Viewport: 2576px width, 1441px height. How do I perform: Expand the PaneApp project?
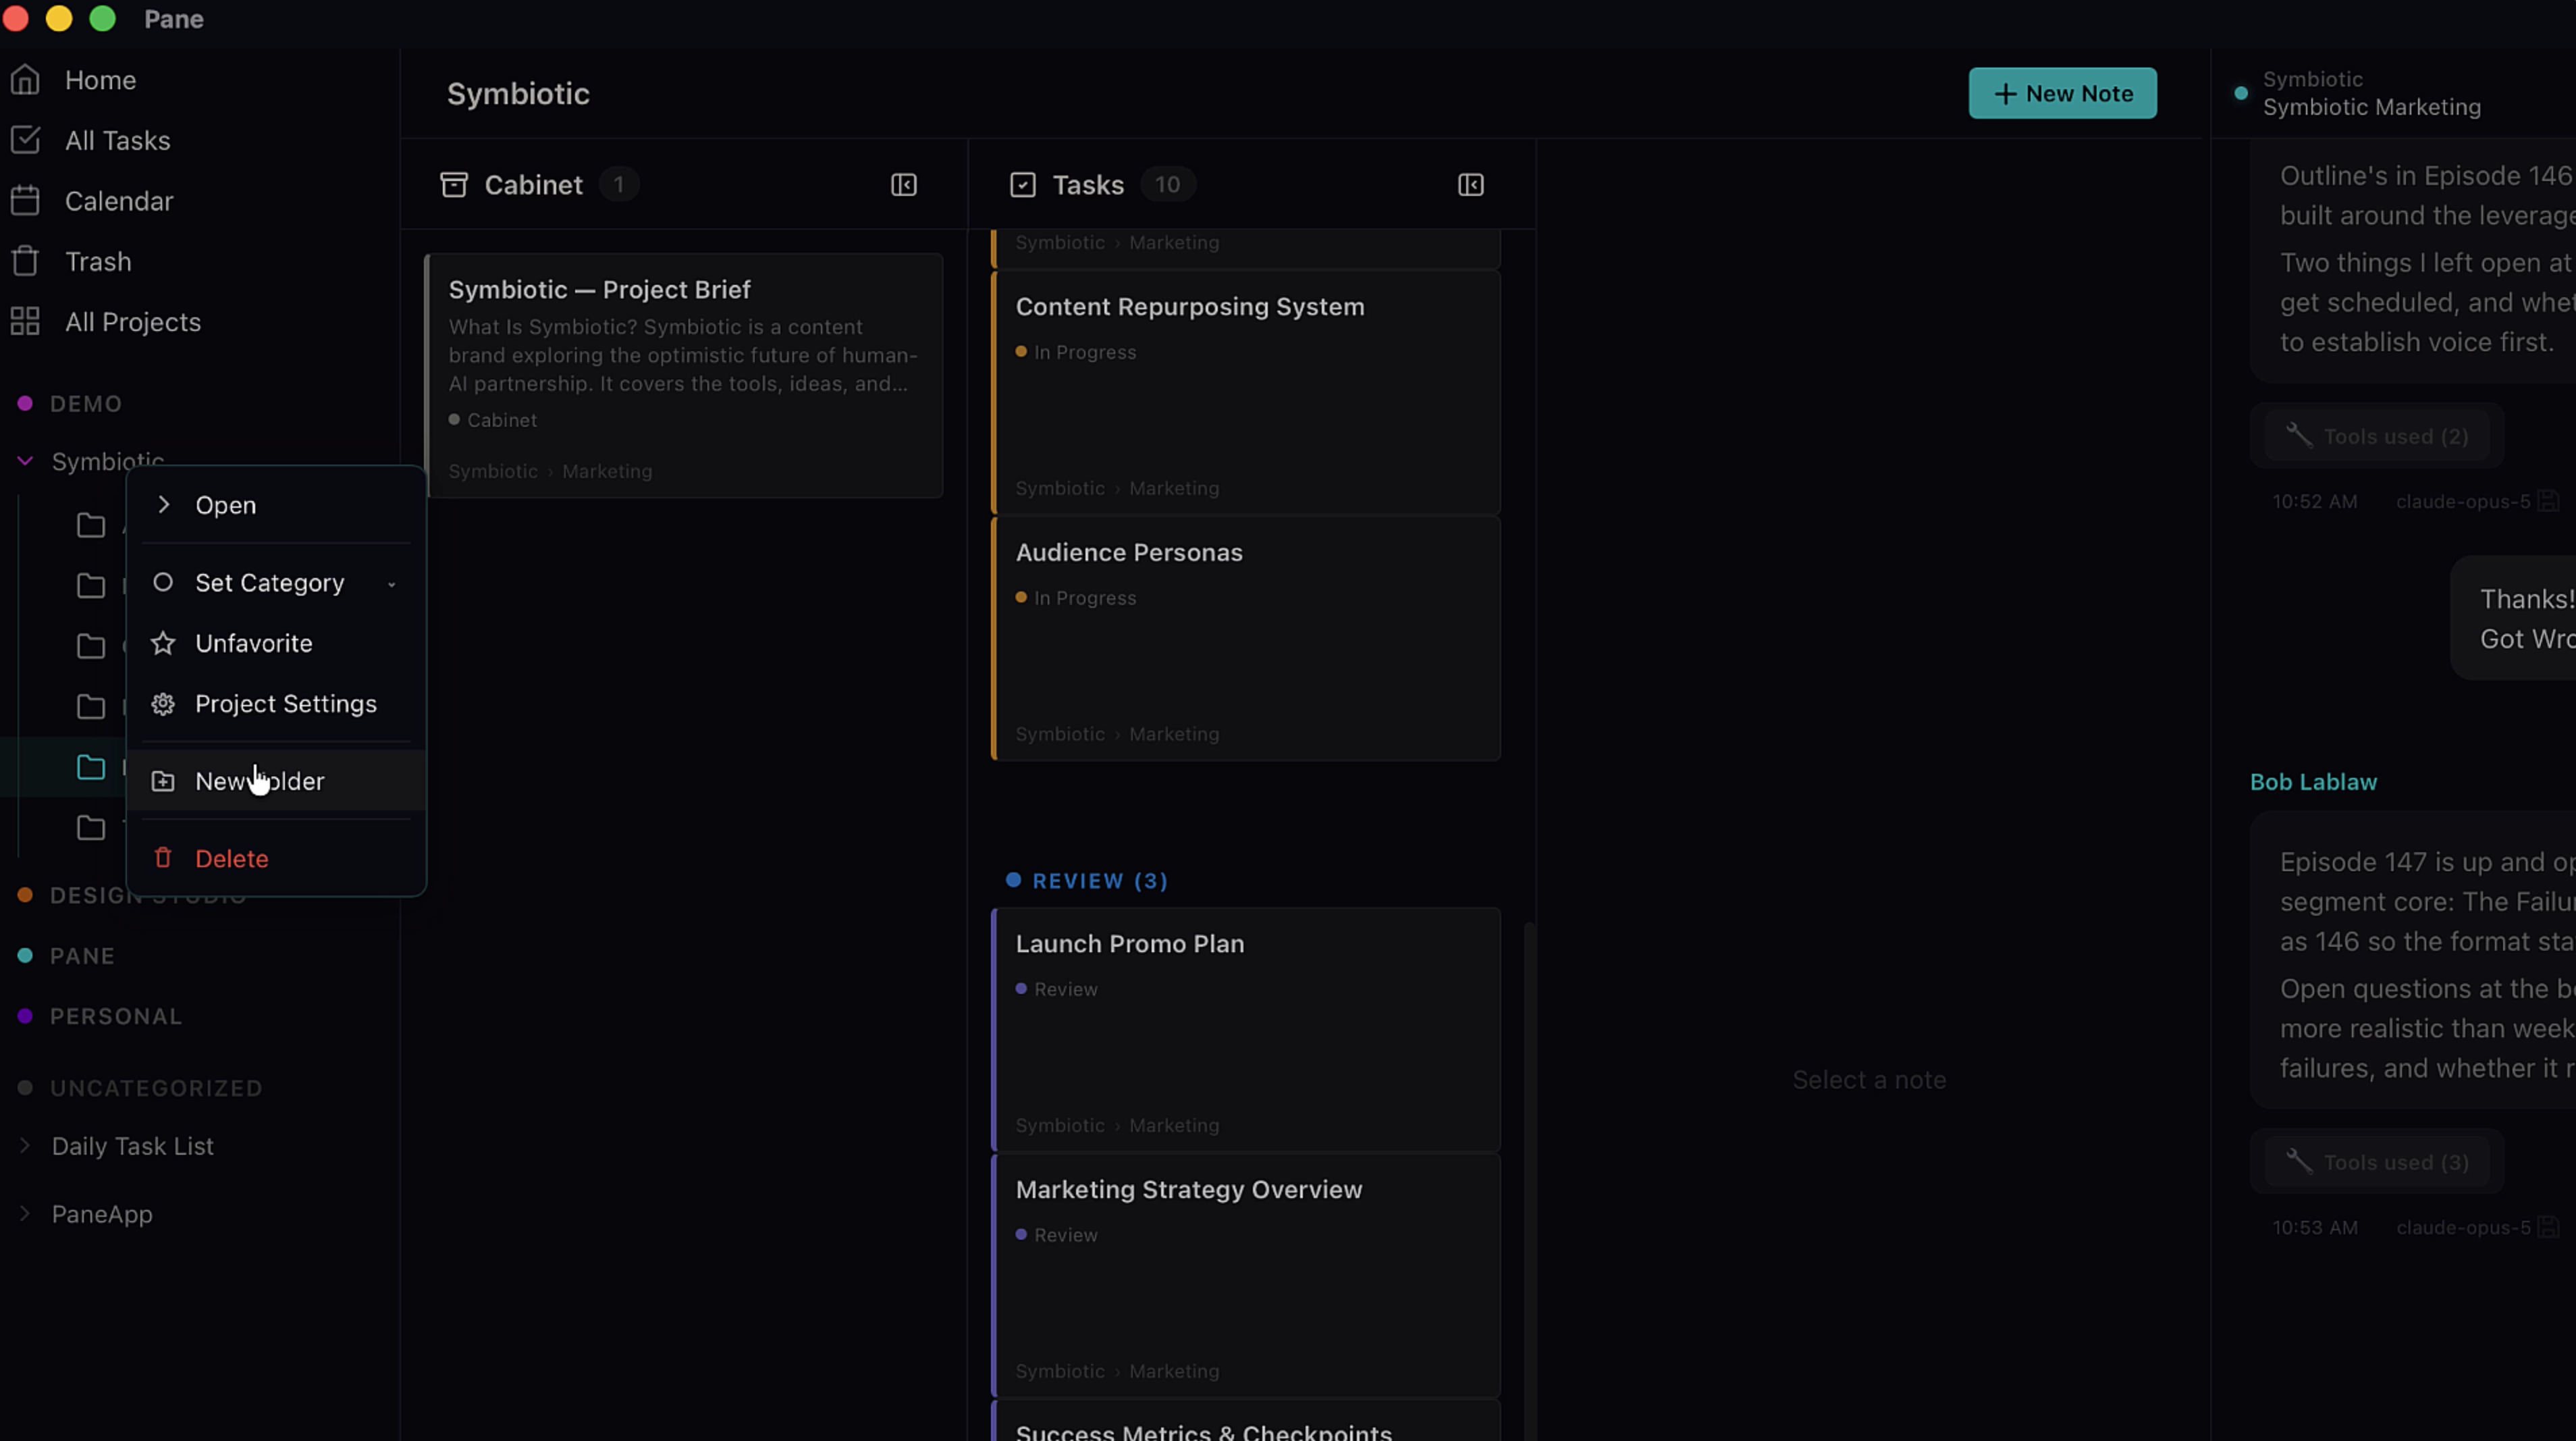click(25, 1213)
